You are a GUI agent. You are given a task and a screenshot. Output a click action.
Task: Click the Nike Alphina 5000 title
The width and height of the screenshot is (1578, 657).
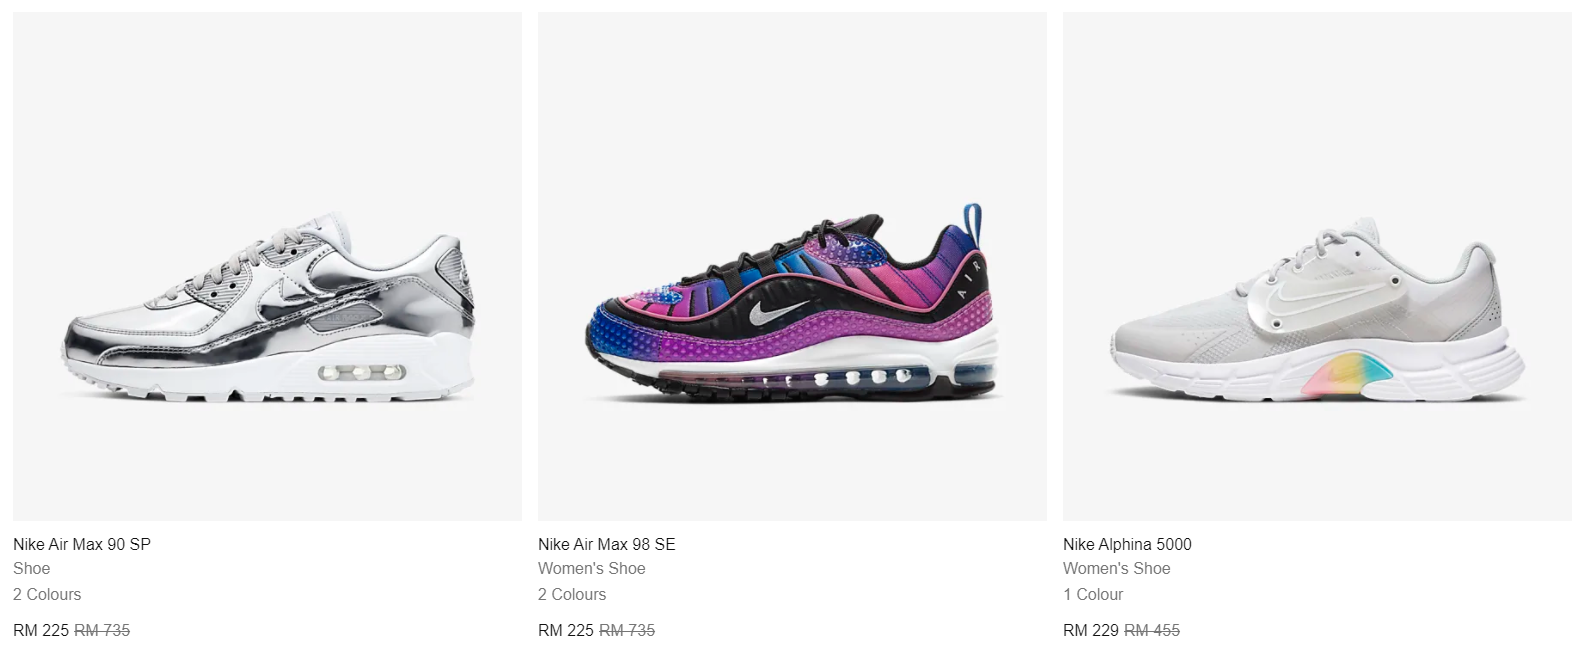1127,544
